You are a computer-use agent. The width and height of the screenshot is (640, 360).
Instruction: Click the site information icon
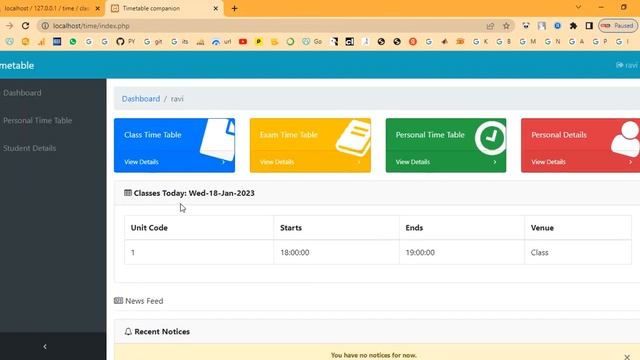pos(45,26)
